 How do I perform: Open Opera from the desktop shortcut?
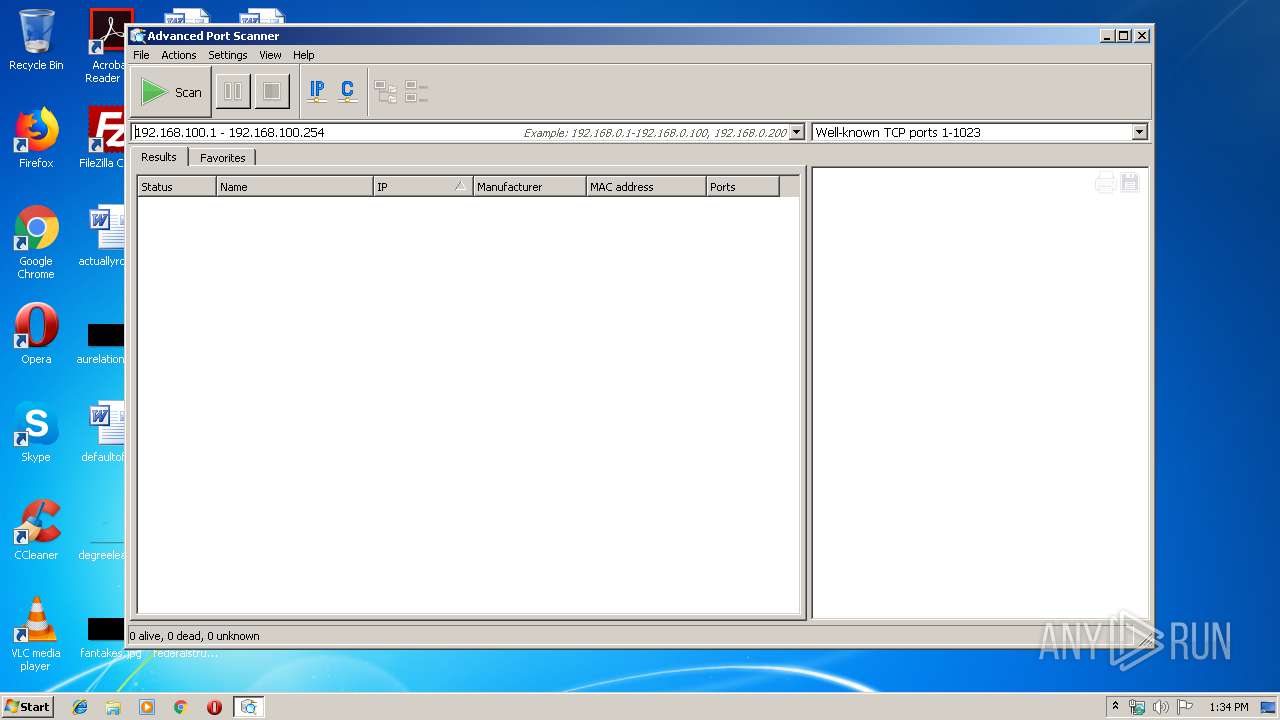(x=36, y=334)
